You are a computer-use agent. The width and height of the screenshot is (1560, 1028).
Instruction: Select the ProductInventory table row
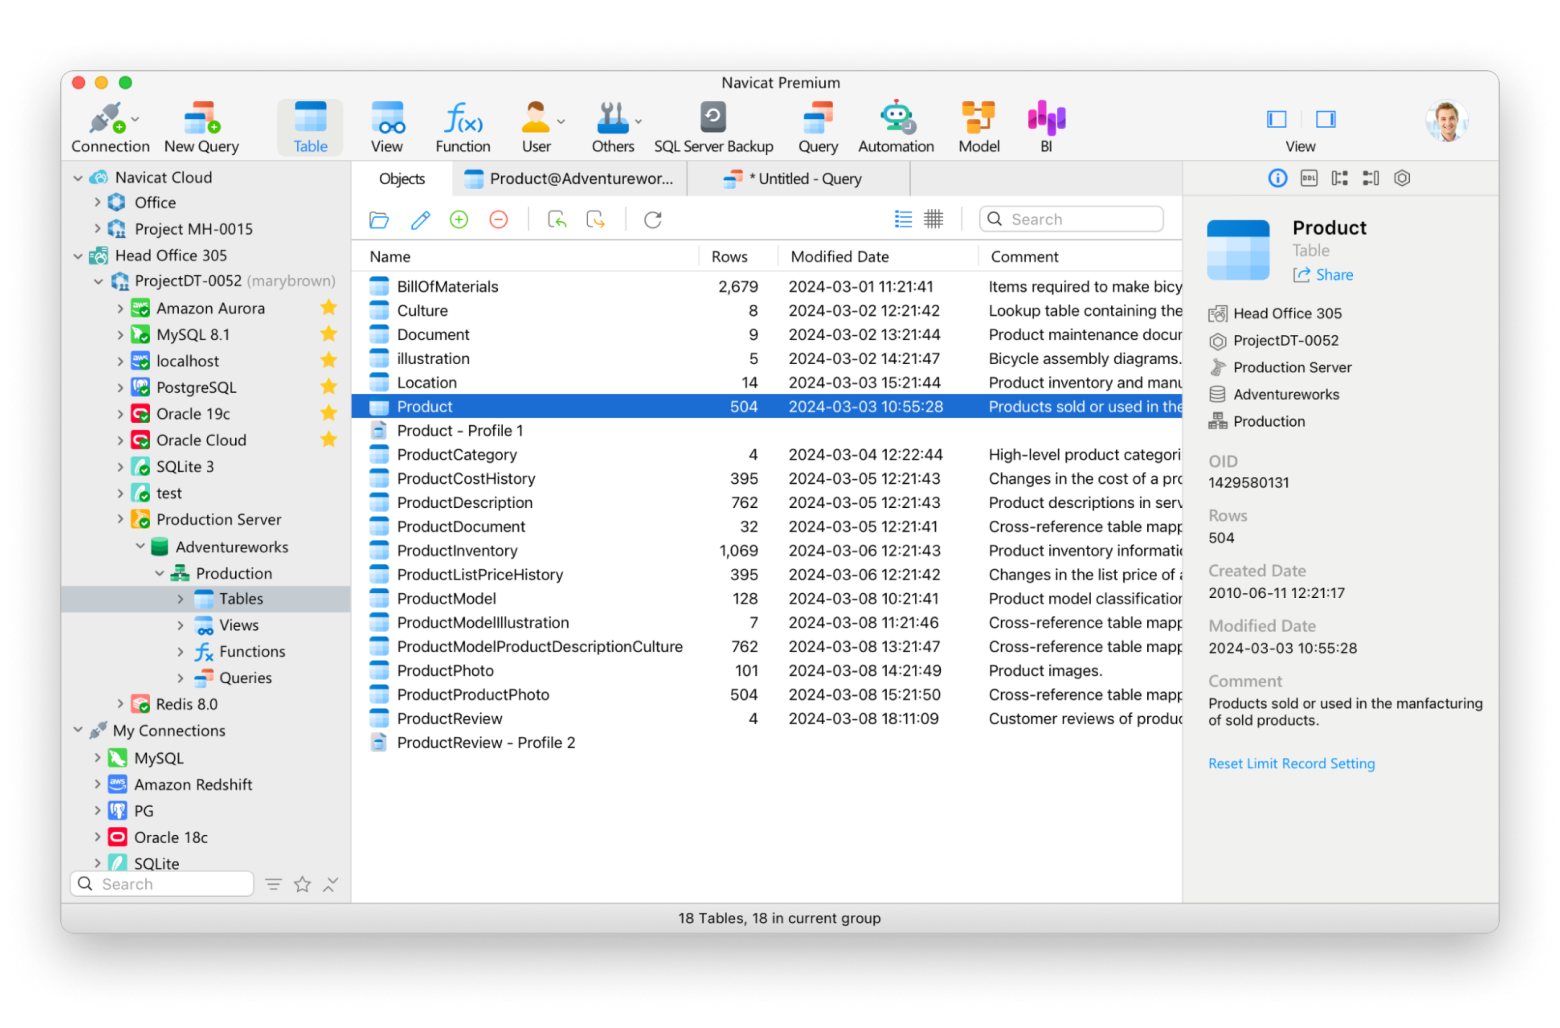(767, 551)
